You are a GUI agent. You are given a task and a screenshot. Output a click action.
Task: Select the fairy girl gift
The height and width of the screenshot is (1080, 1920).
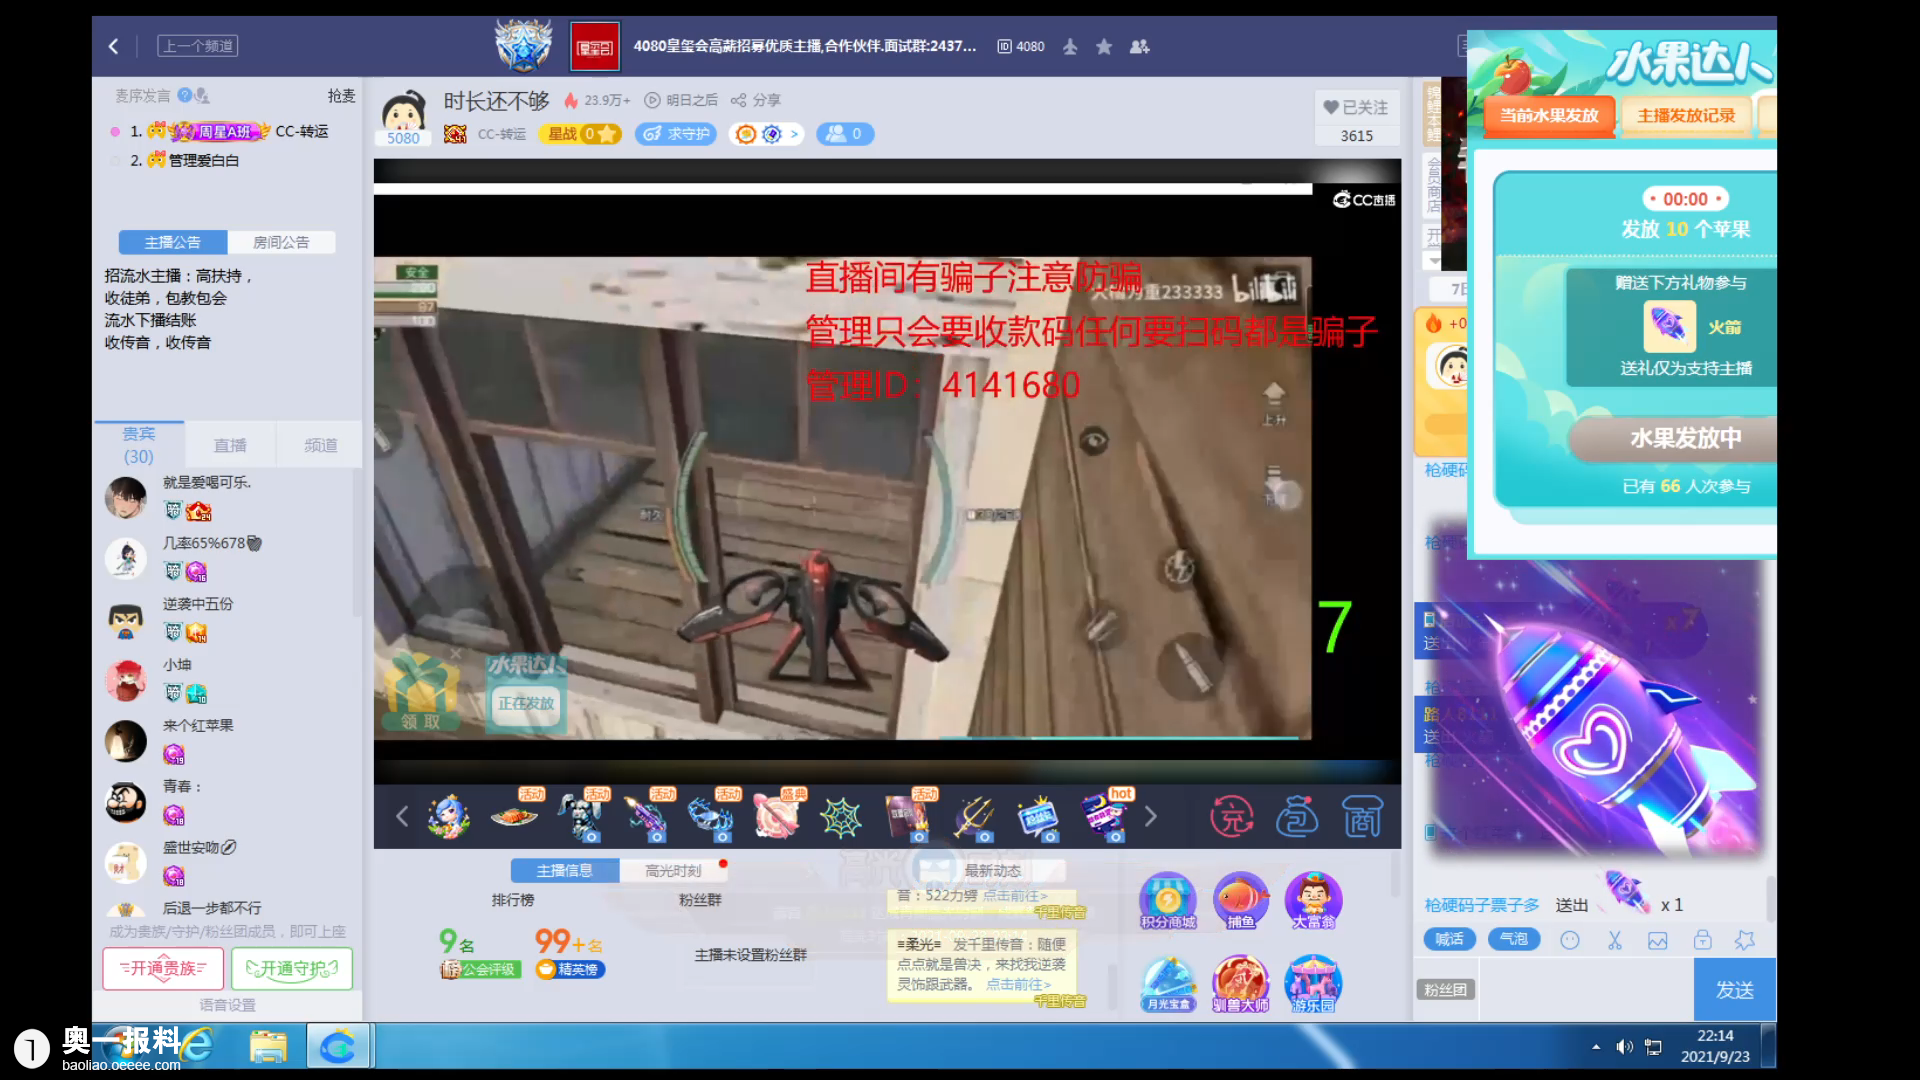pyautogui.click(x=449, y=817)
